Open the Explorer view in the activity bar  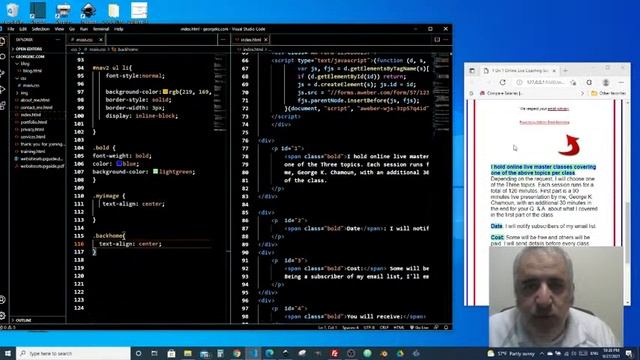[x=2, y=41]
